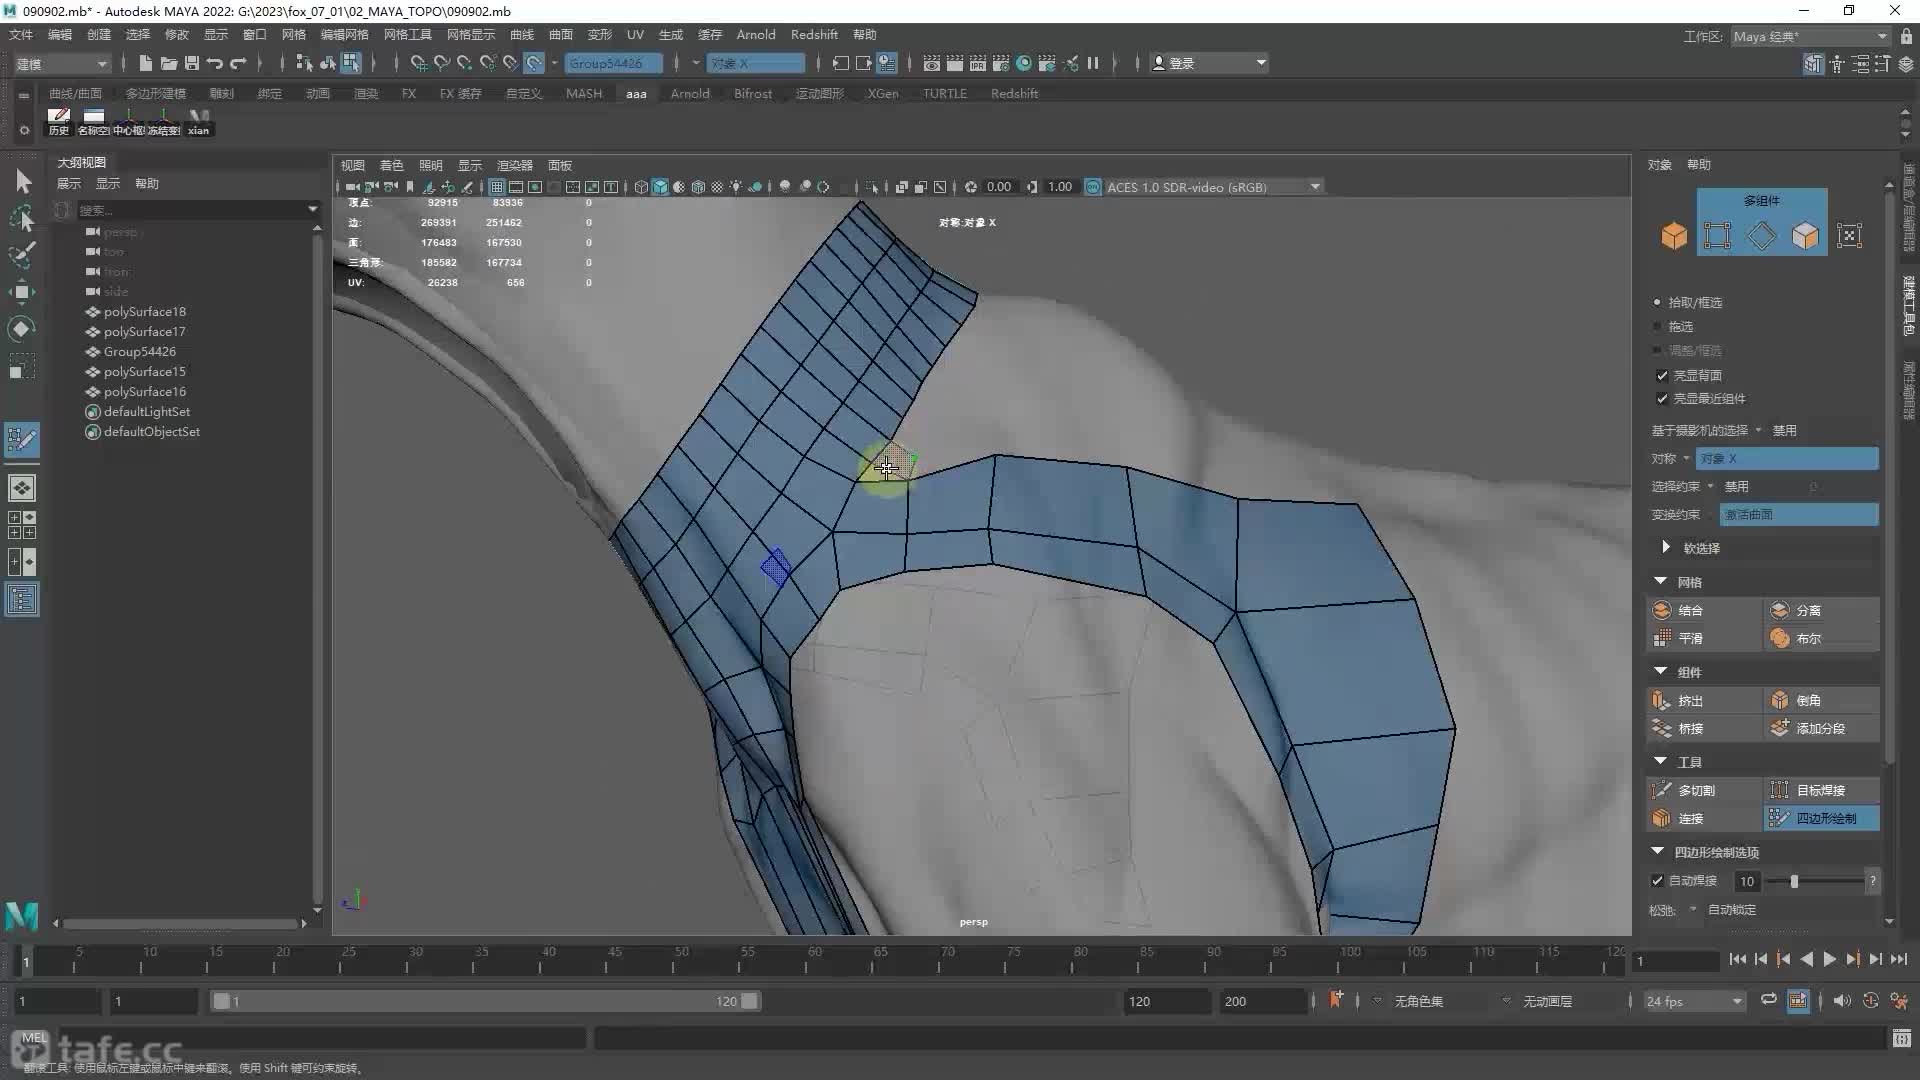The height and width of the screenshot is (1080, 1920).
Task: Open the Modeling Toolkit icon at top right
Action: click(1813, 64)
